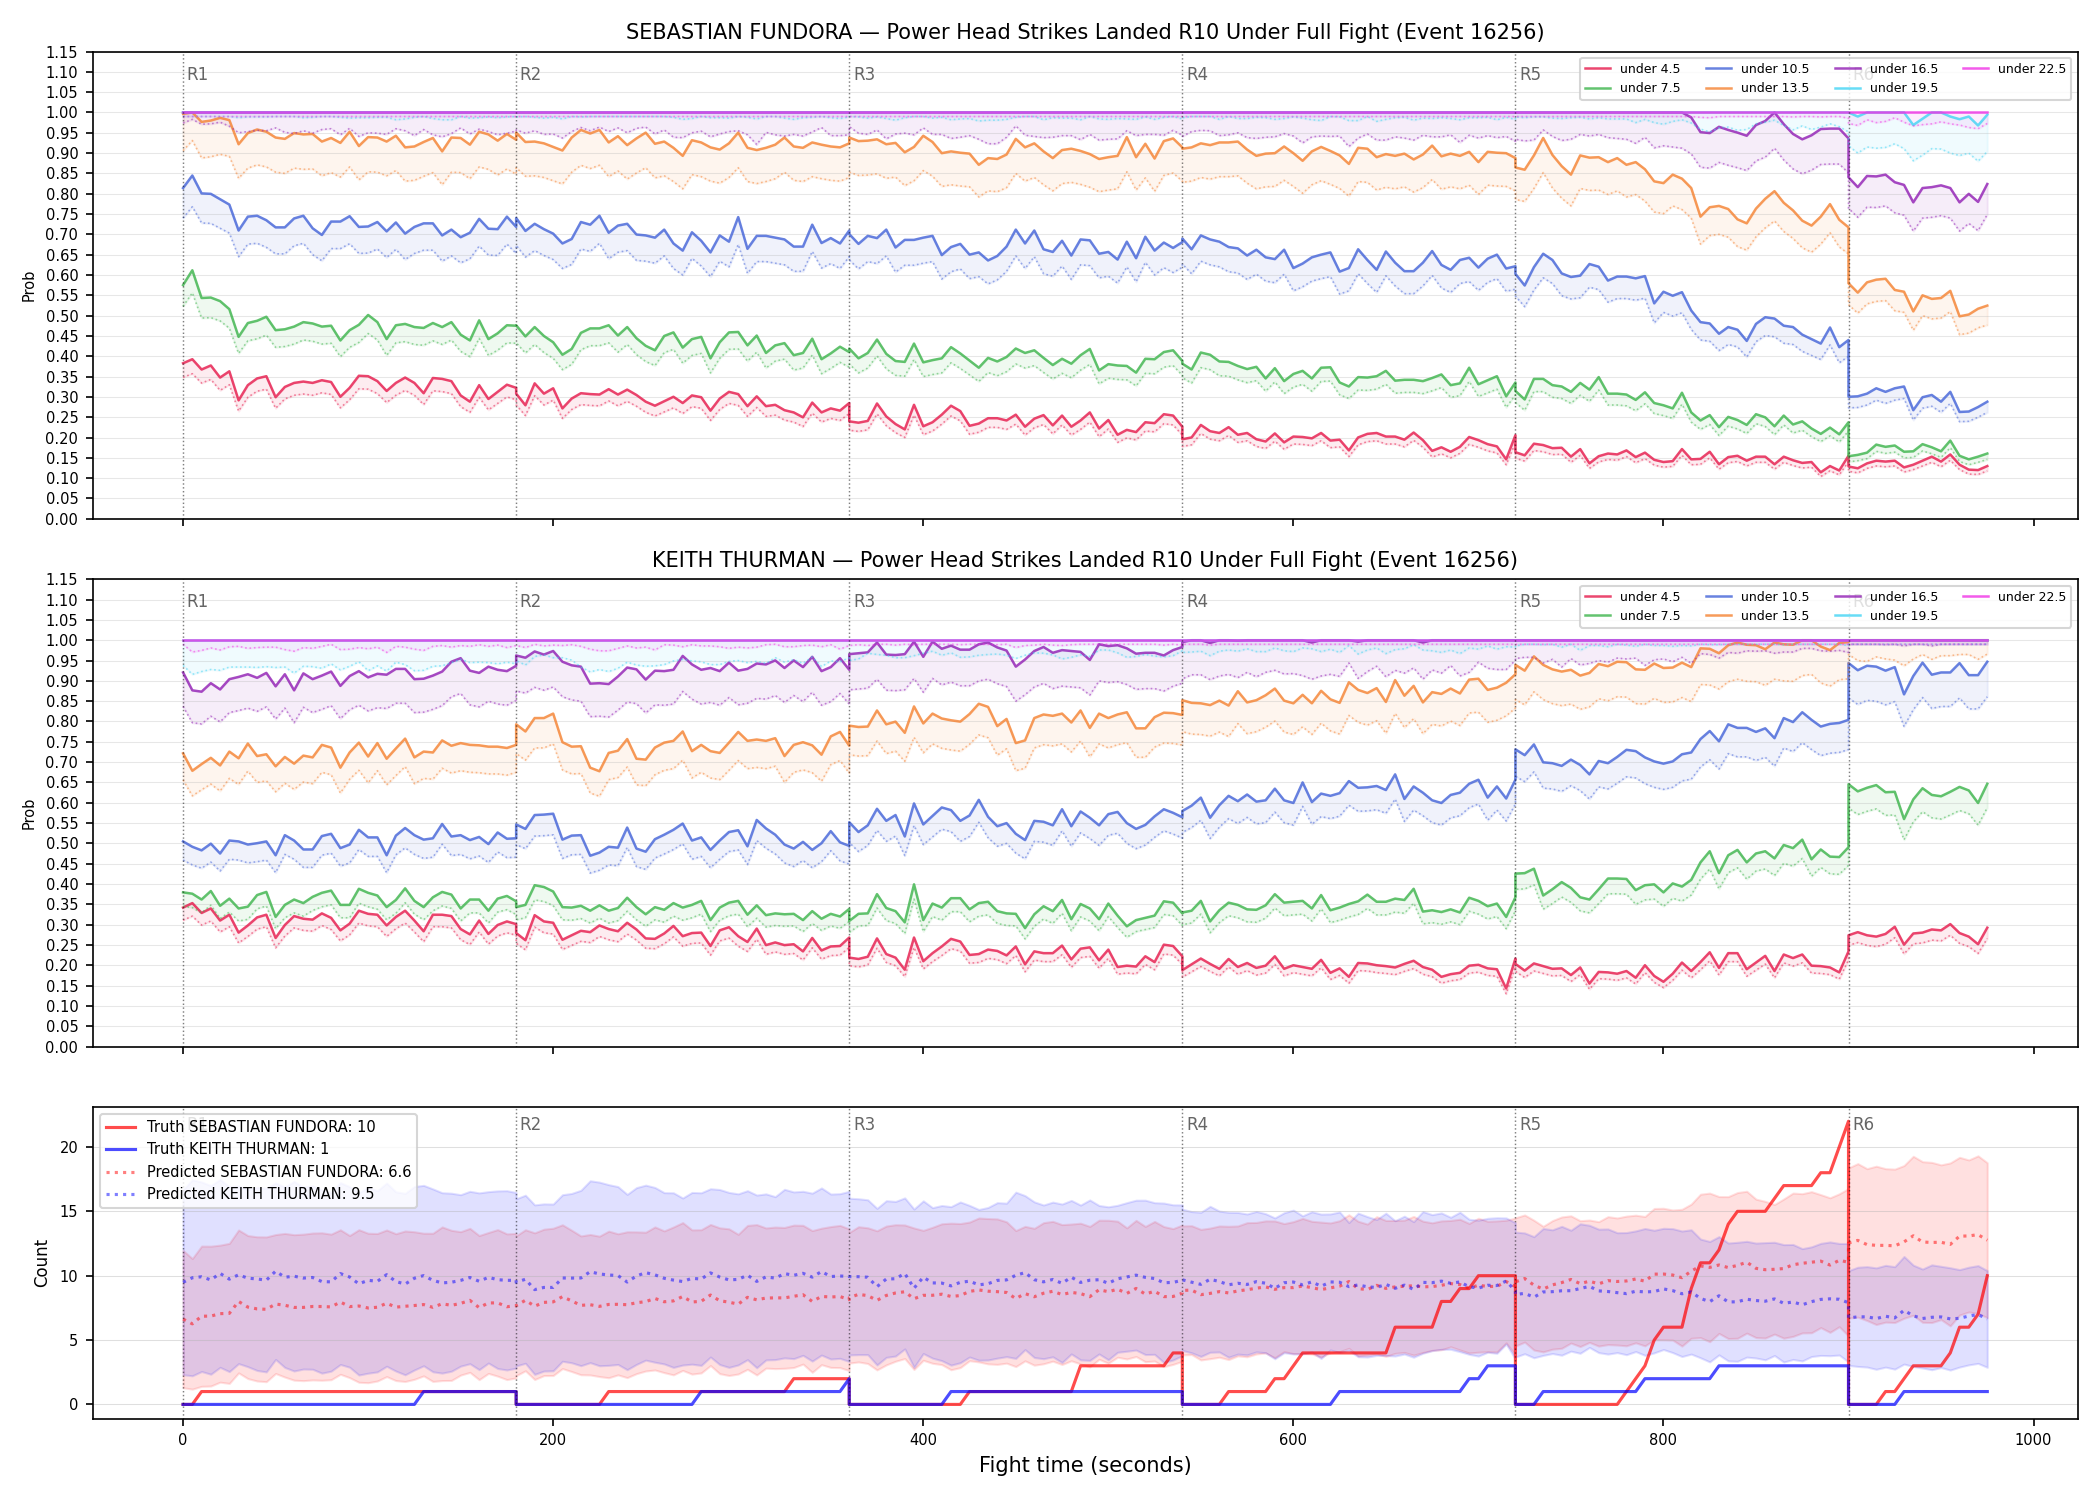Click the 400 tick label on the x-axis

(x=923, y=1440)
